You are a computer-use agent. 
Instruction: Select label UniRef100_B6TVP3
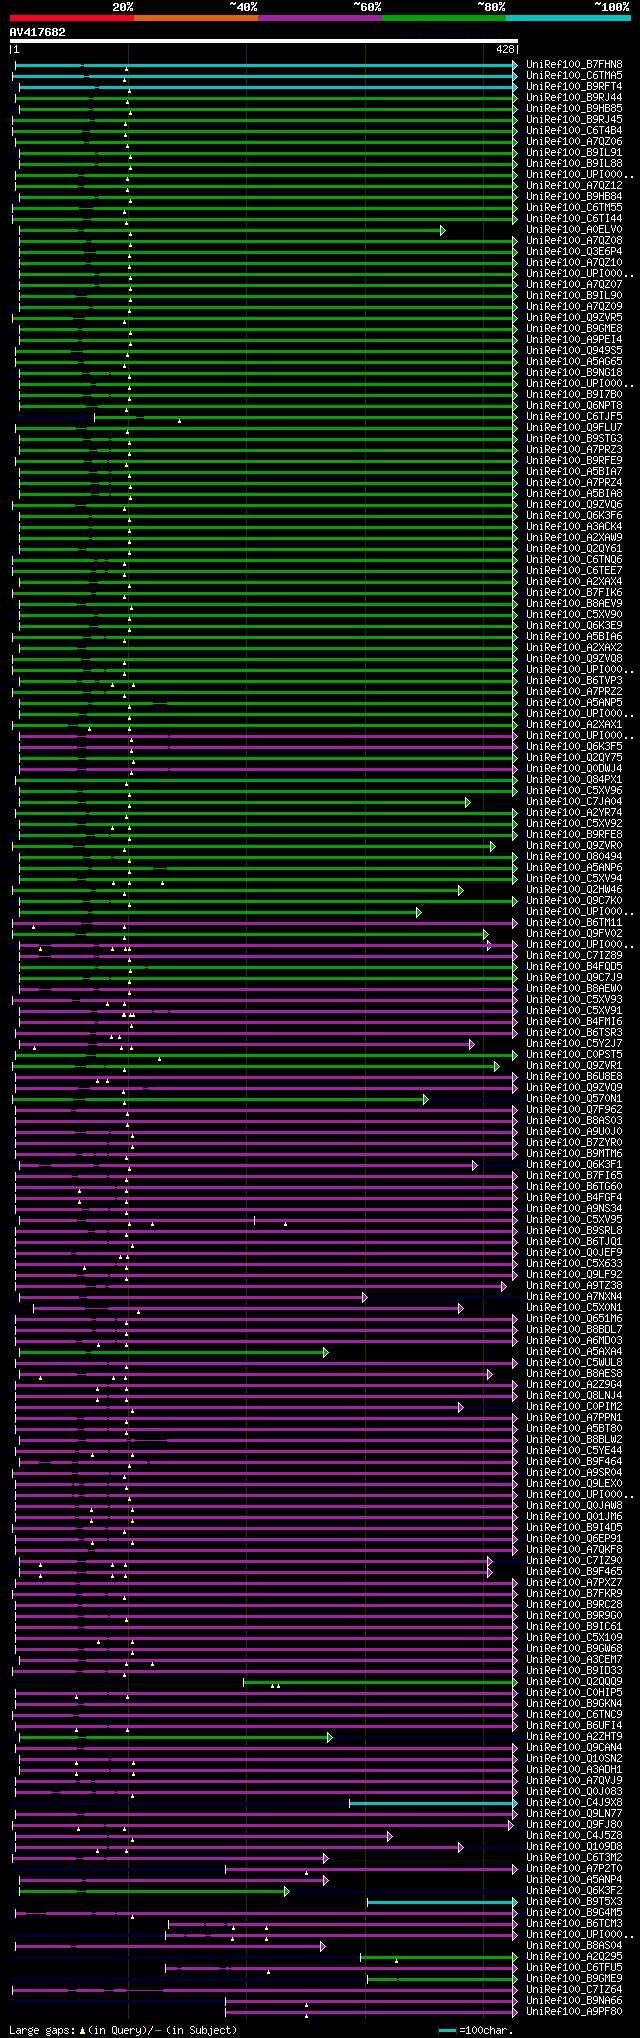click(x=574, y=681)
